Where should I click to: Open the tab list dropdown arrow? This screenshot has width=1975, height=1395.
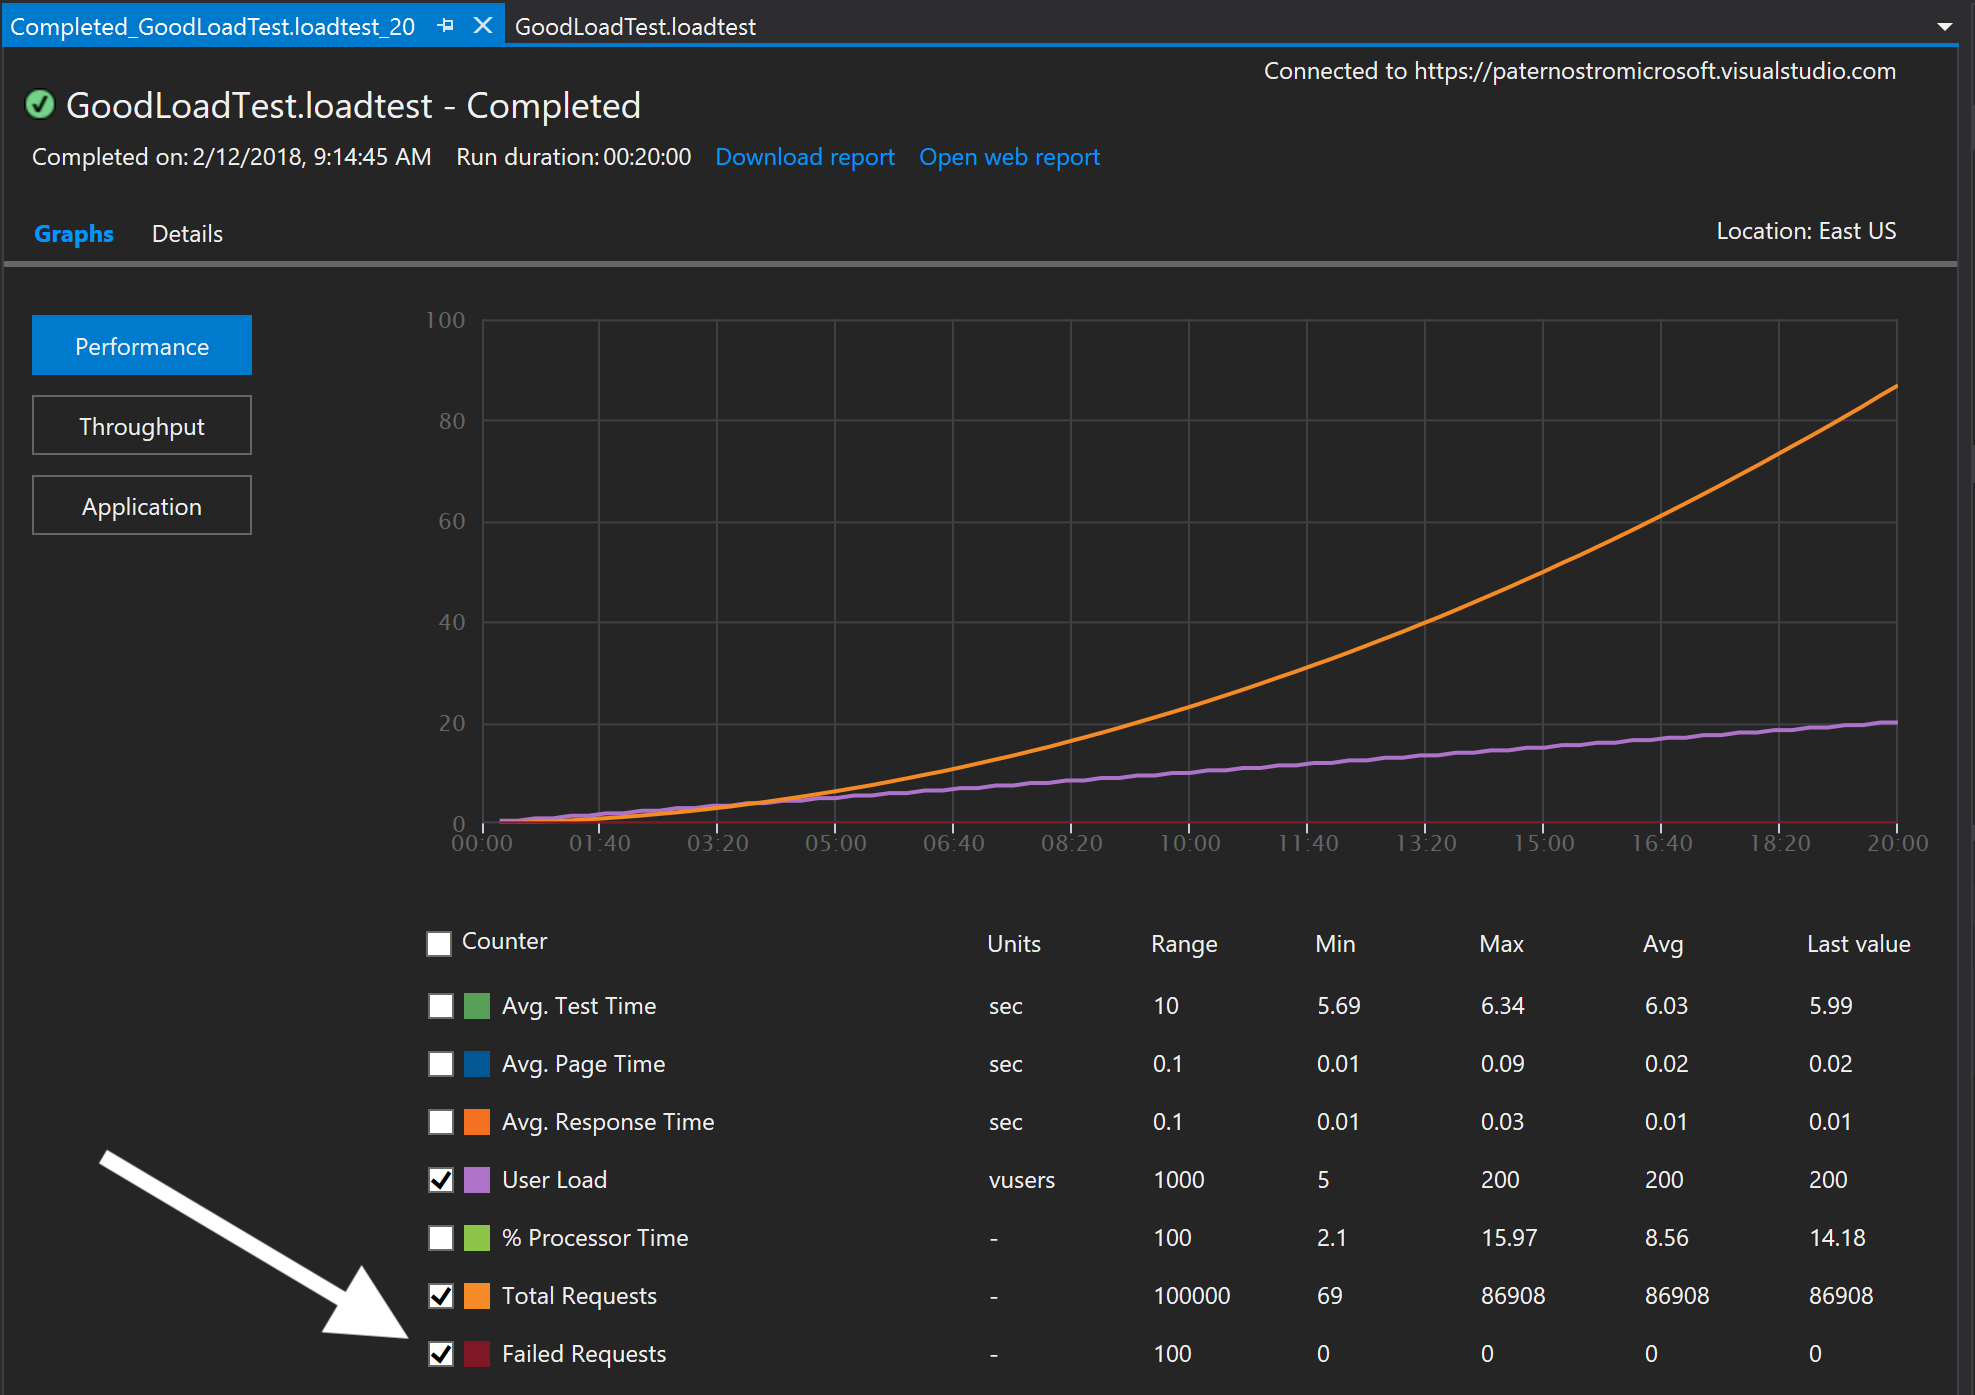1944,27
